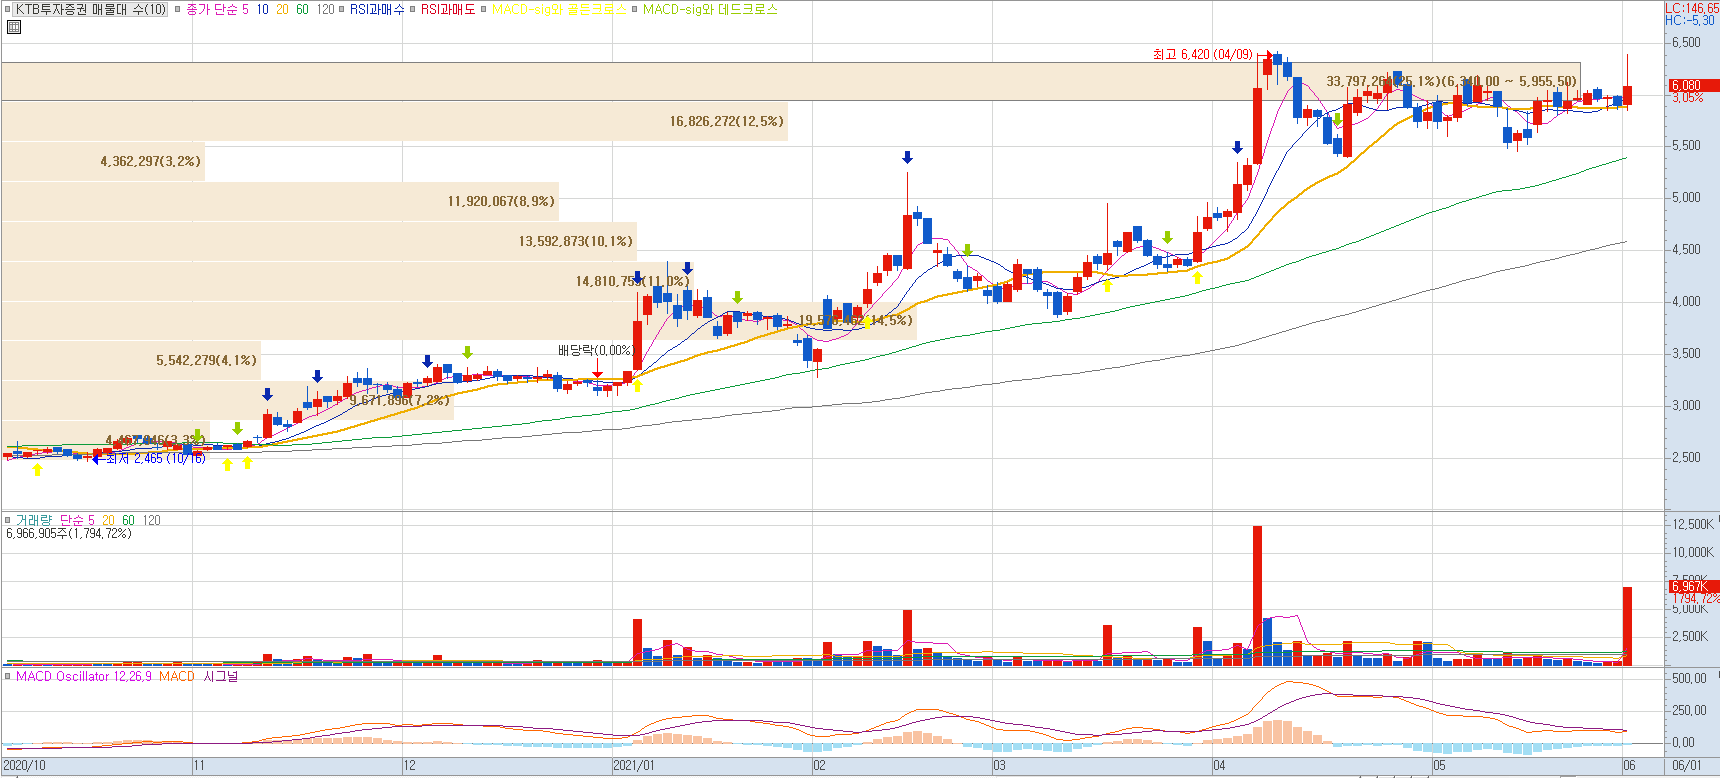This screenshot has width=1720, height=778.
Task: Select the orange 20-day price average legend
Action: tap(282, 9)
